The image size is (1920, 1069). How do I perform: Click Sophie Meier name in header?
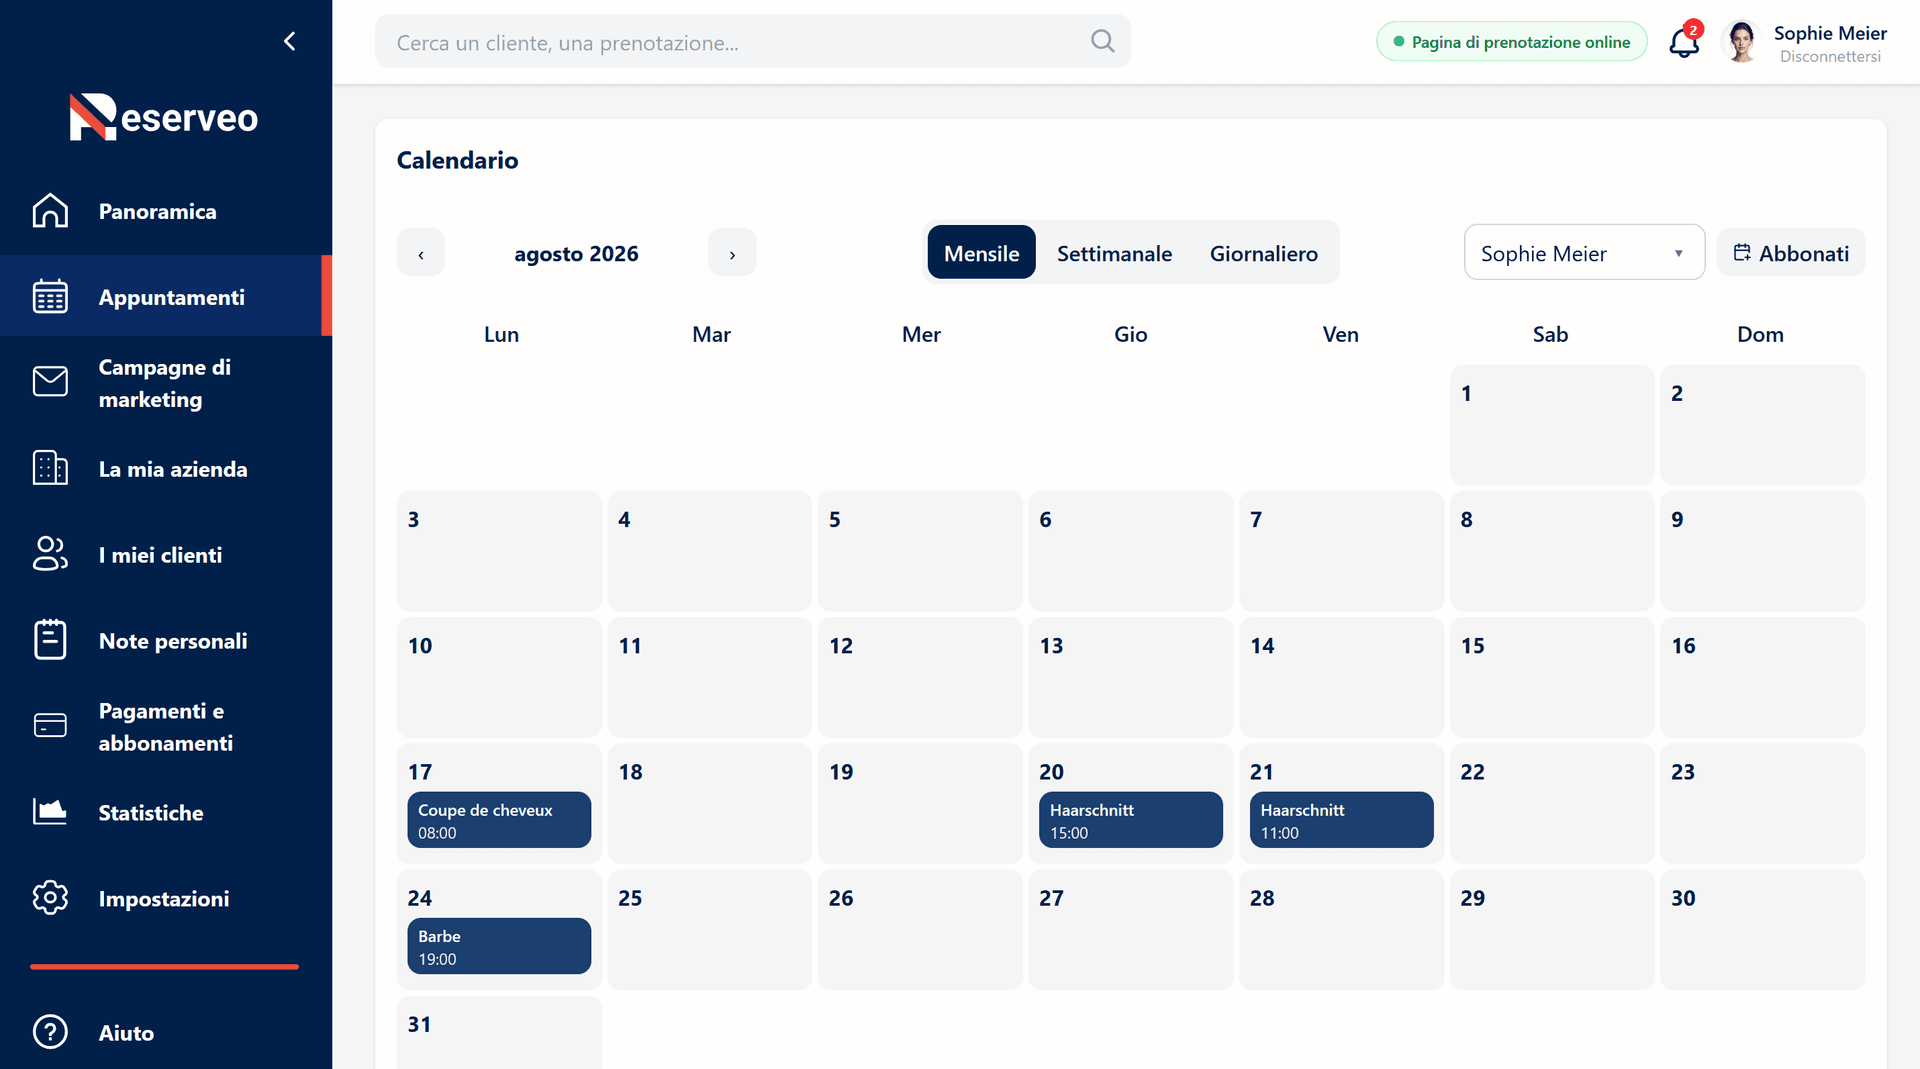(1829, 33)
